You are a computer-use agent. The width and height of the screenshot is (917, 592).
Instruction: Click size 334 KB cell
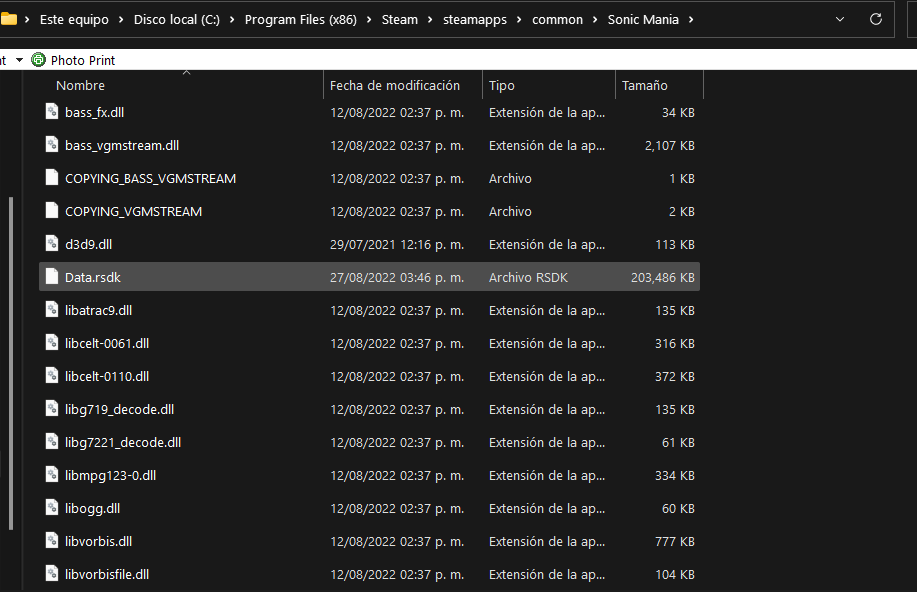pyautogui.click(x=675, y=476)
